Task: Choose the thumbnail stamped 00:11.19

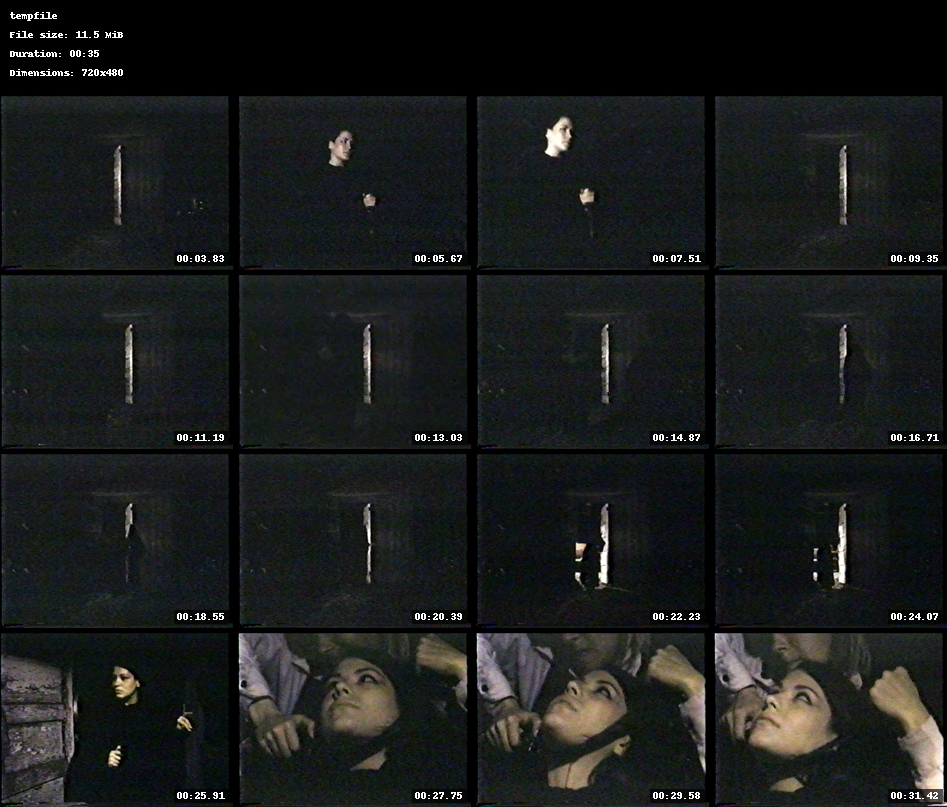Action: [x=115, y=361]
